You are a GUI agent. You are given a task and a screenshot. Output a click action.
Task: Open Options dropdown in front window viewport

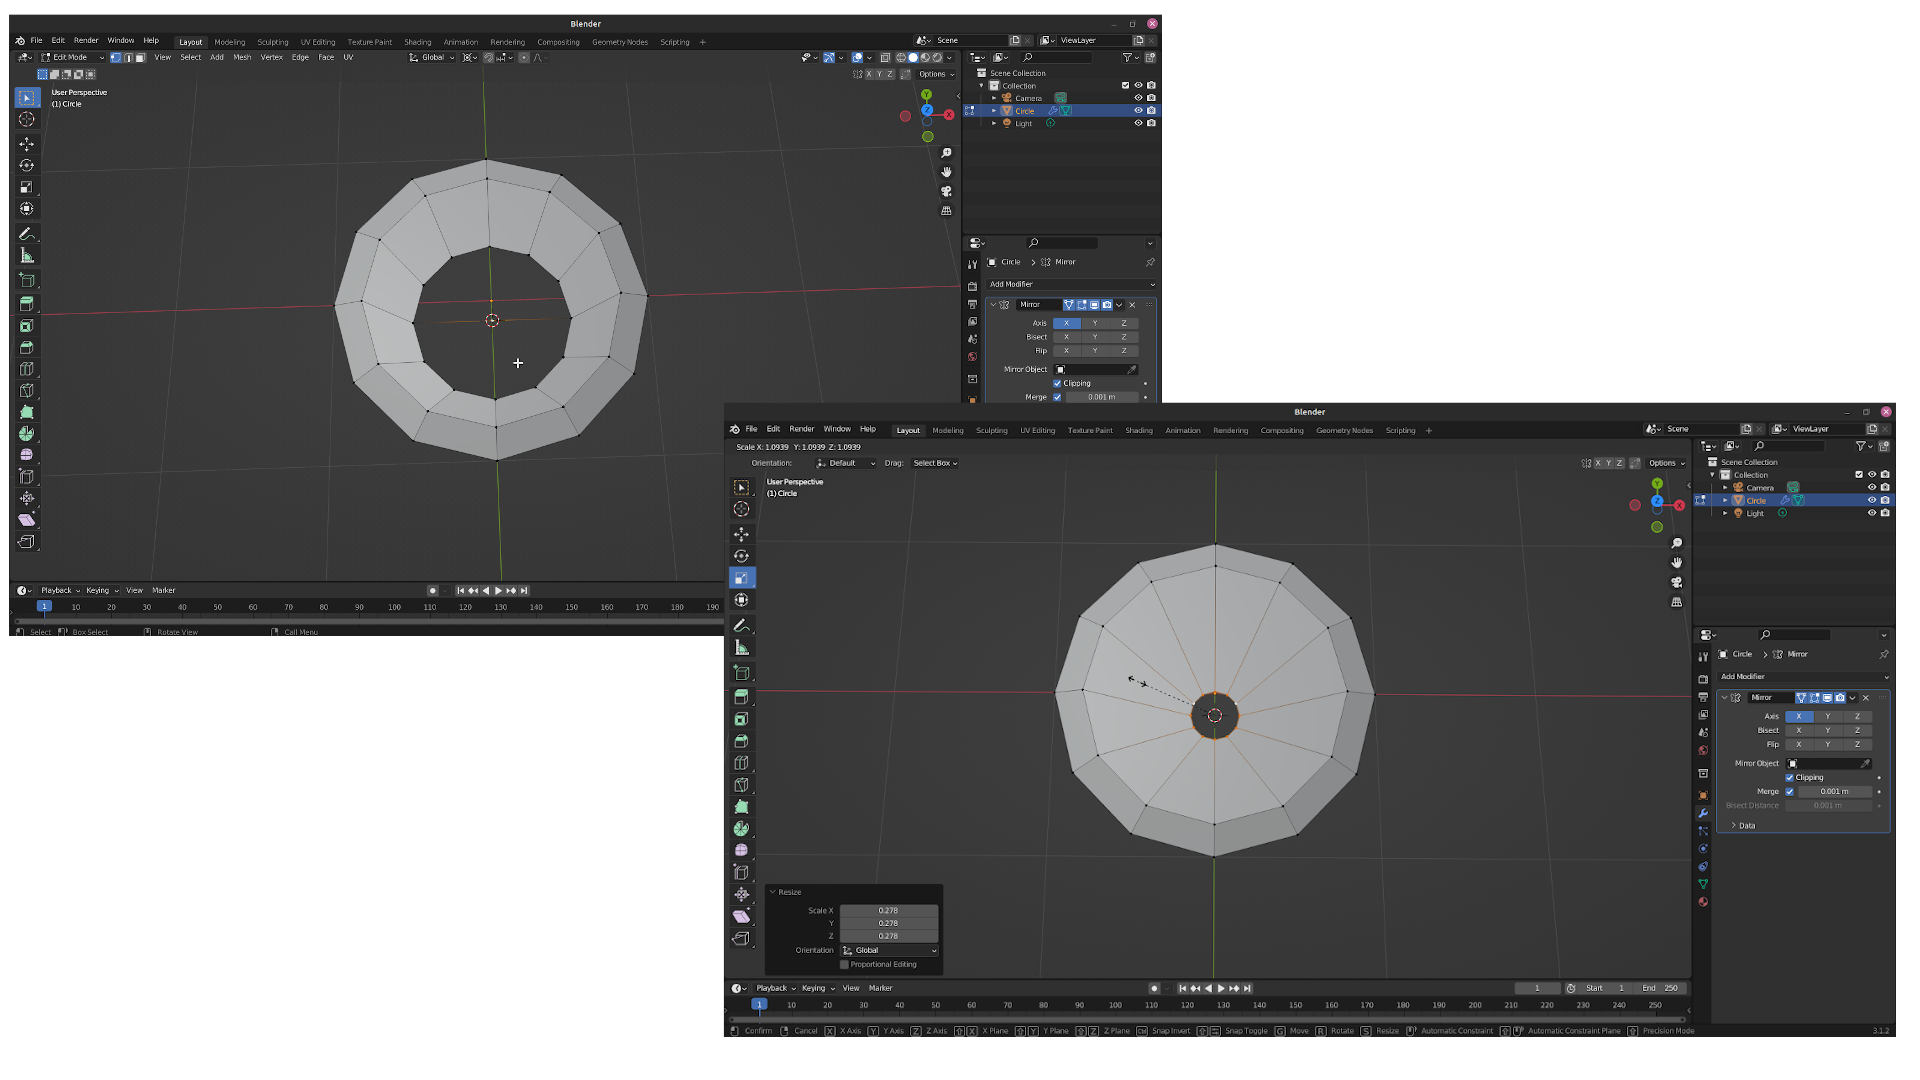[1666, 463]
